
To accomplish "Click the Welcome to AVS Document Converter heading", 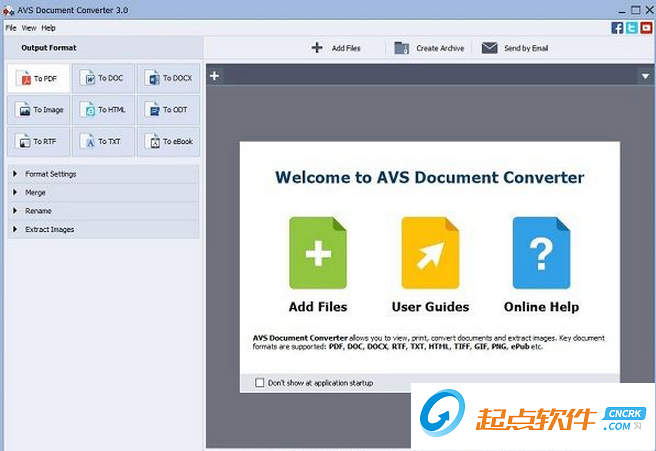I will 430,177.
